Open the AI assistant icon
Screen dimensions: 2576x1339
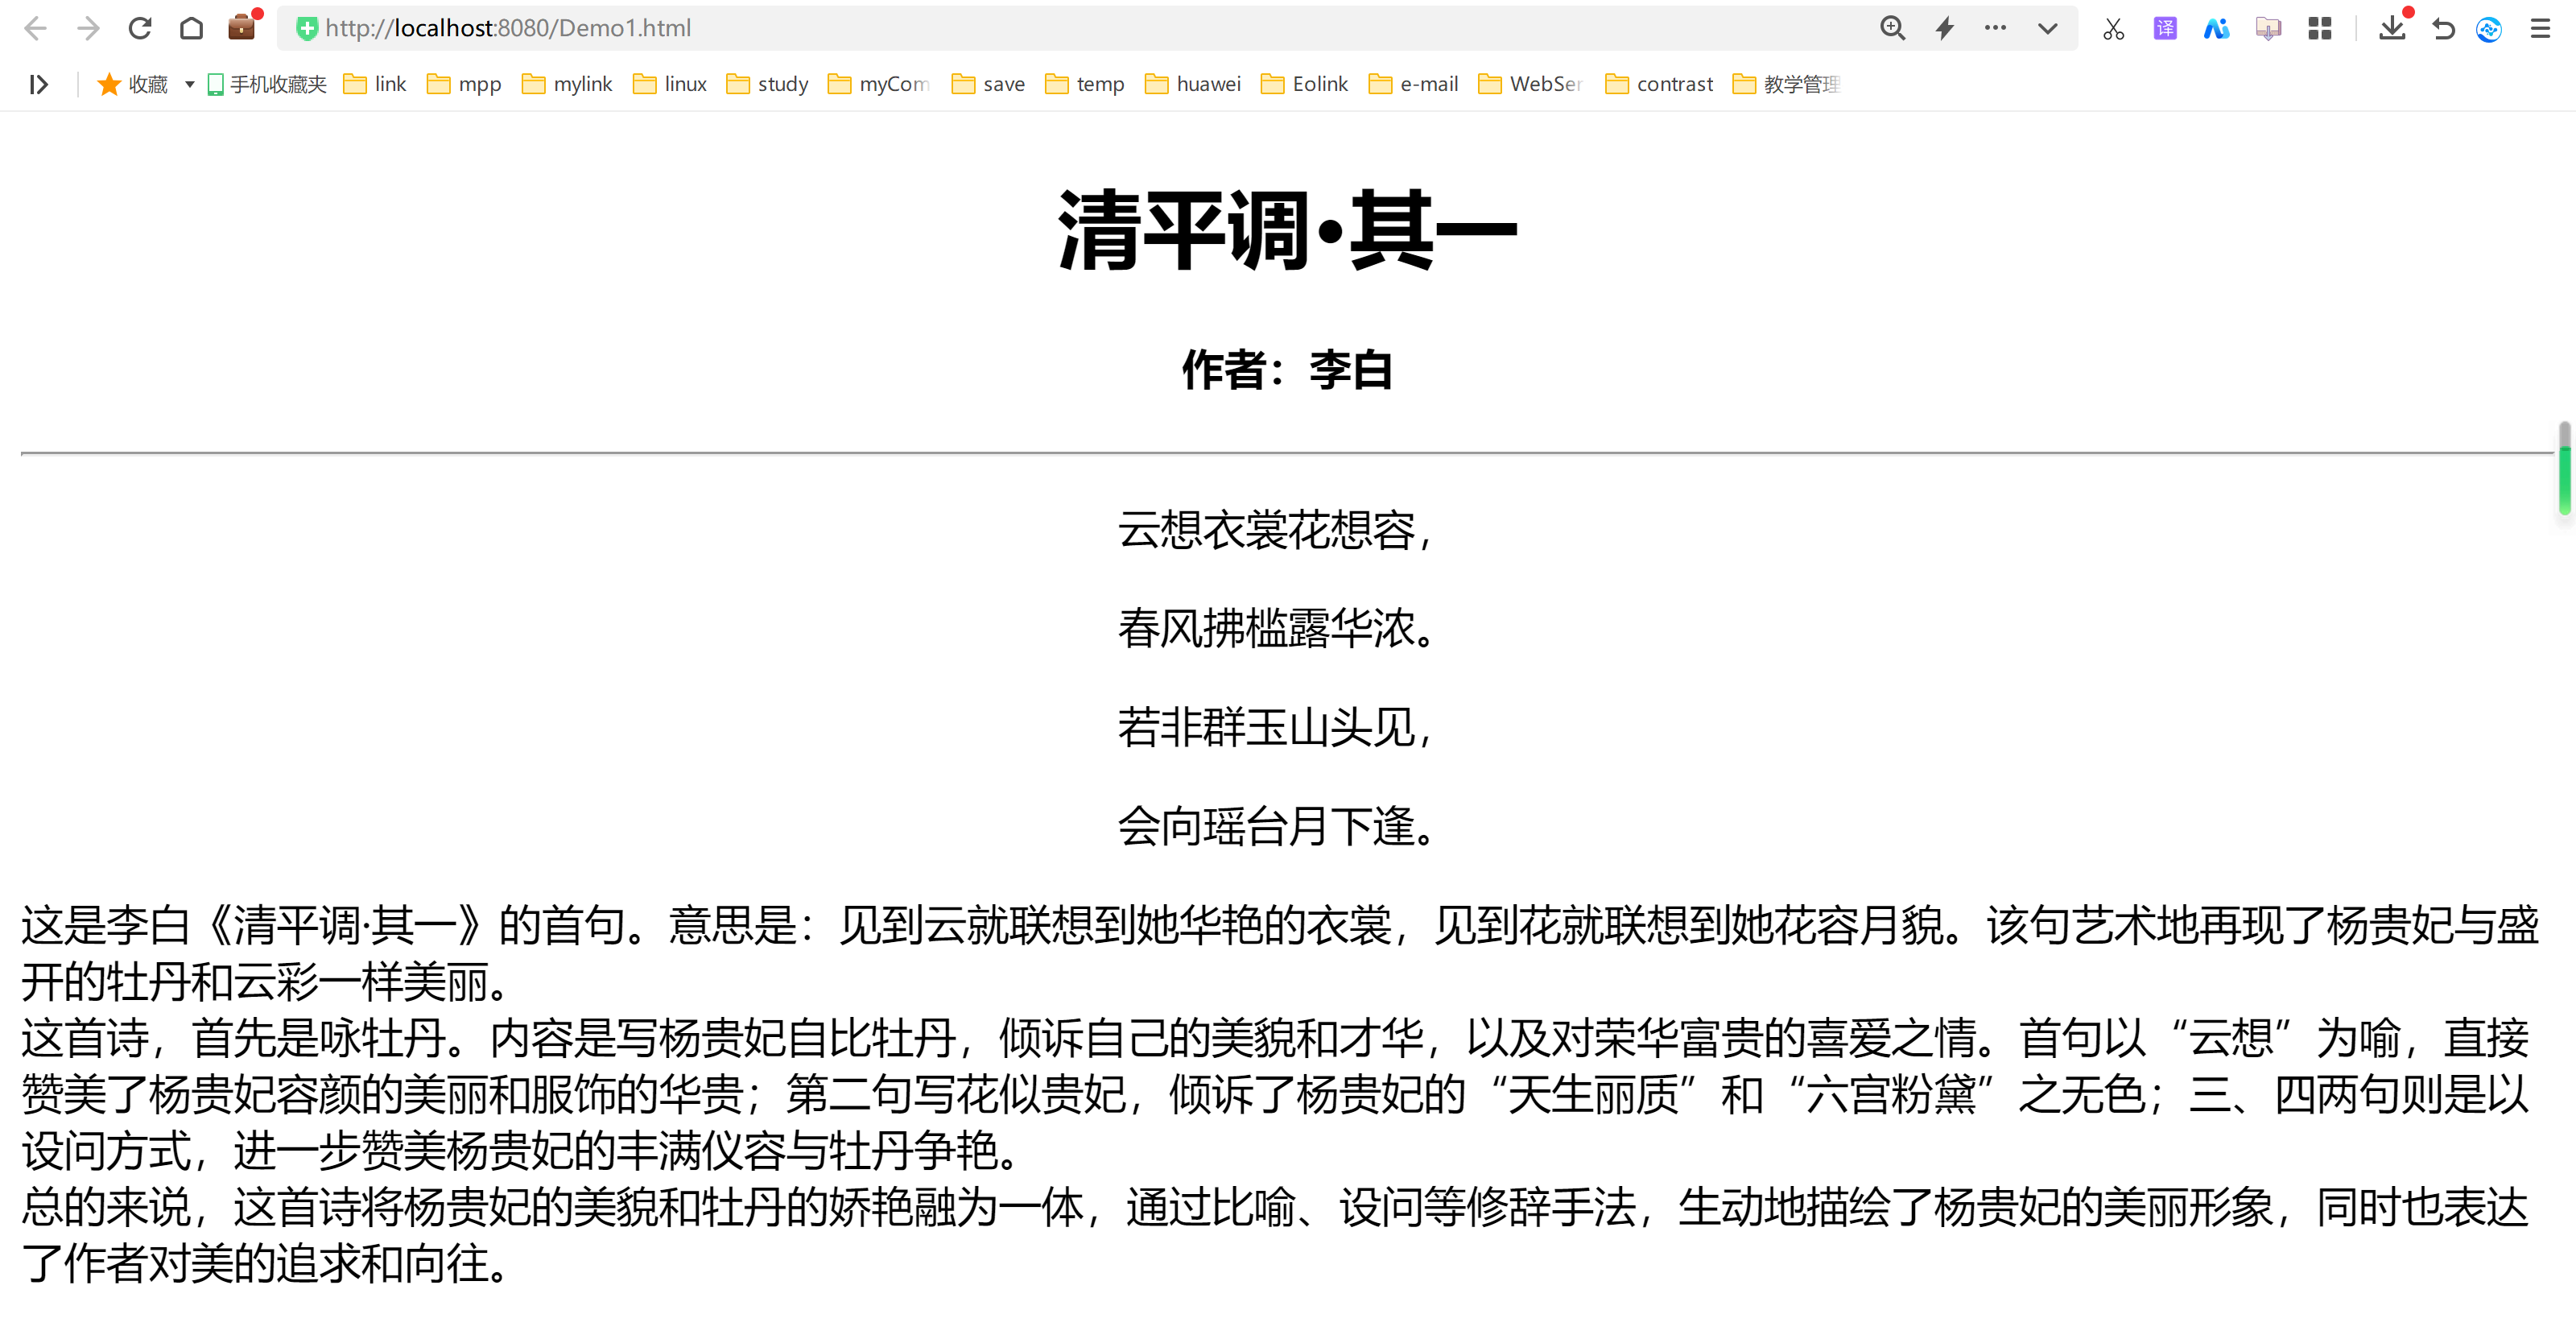pyautogui.click(x=2216, y=28)
